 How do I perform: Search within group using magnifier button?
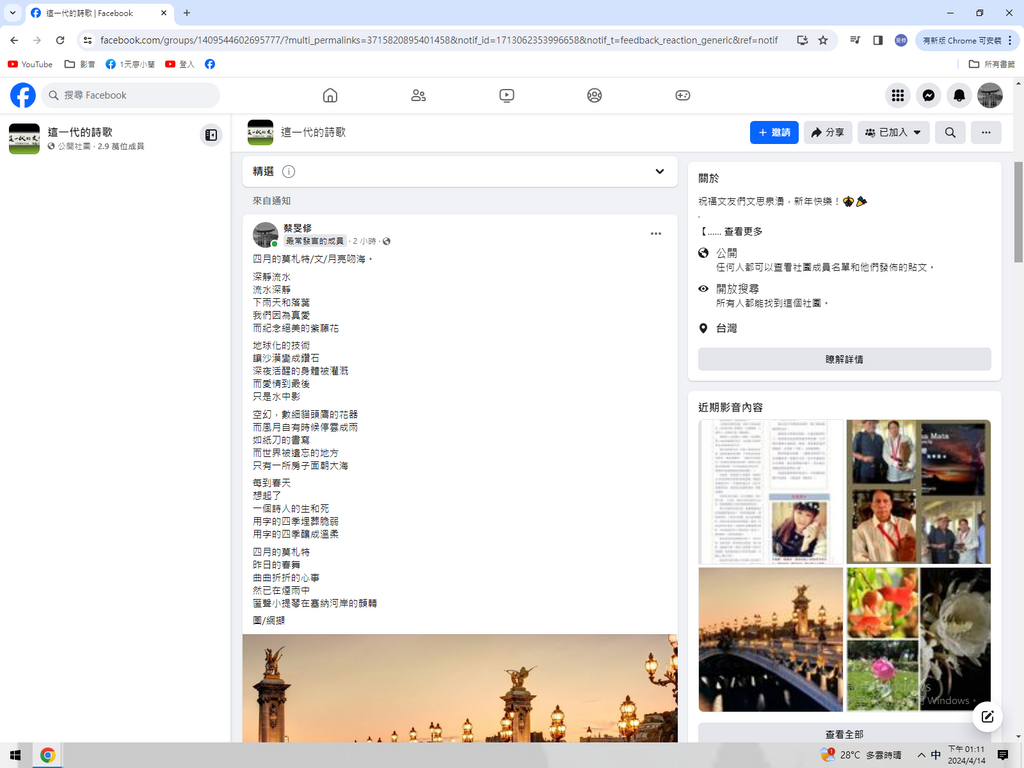tap(950, 132)
